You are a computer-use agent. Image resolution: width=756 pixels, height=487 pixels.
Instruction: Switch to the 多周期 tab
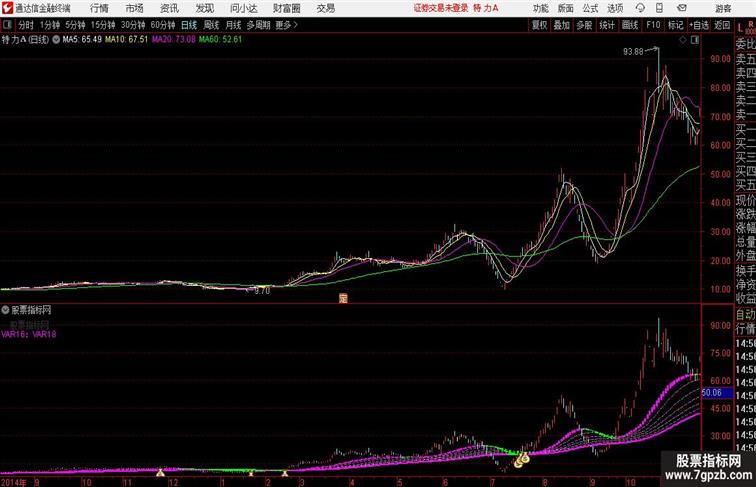(x=259, y=25)
